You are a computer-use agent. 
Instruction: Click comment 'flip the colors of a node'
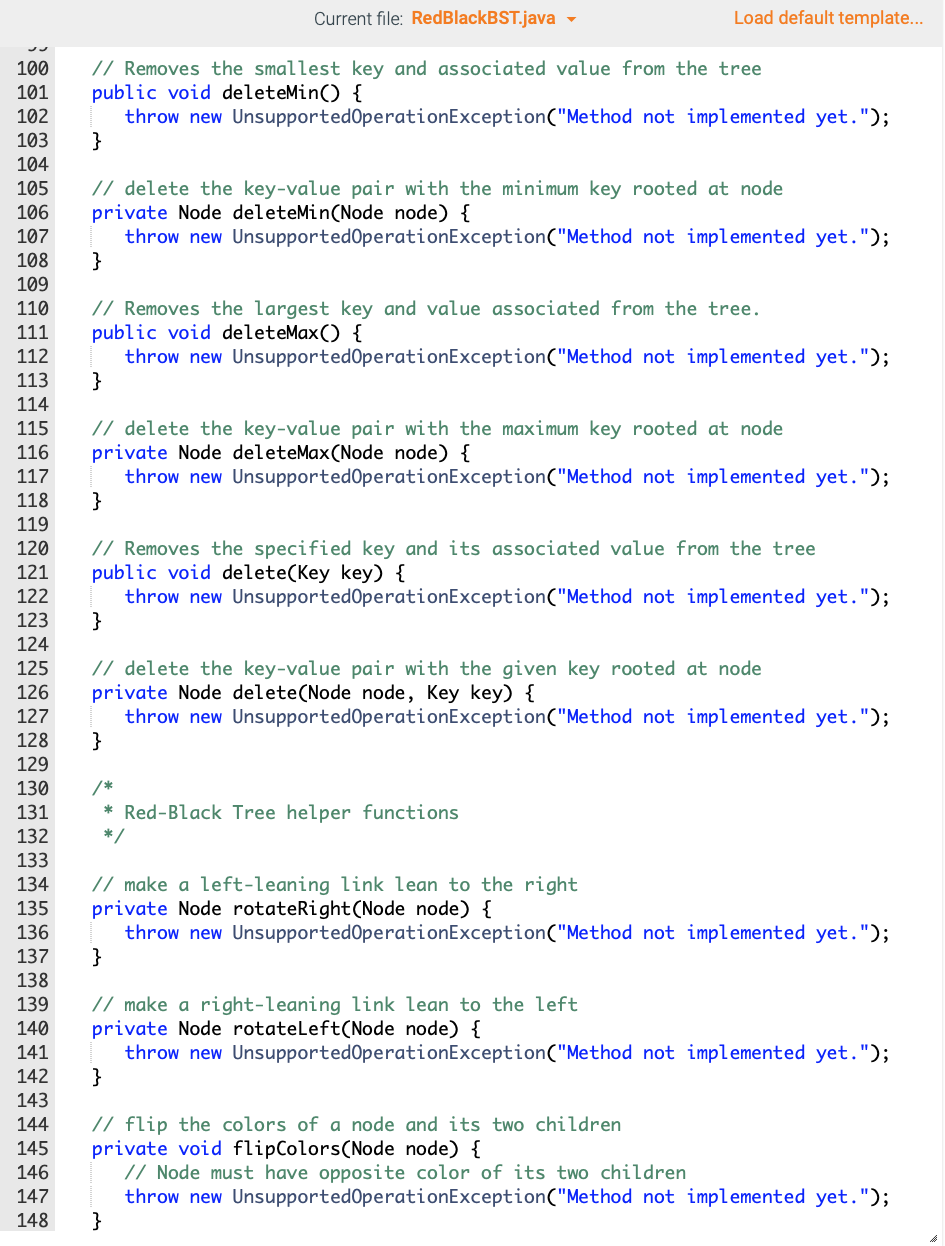click(x=357, y=1125)
